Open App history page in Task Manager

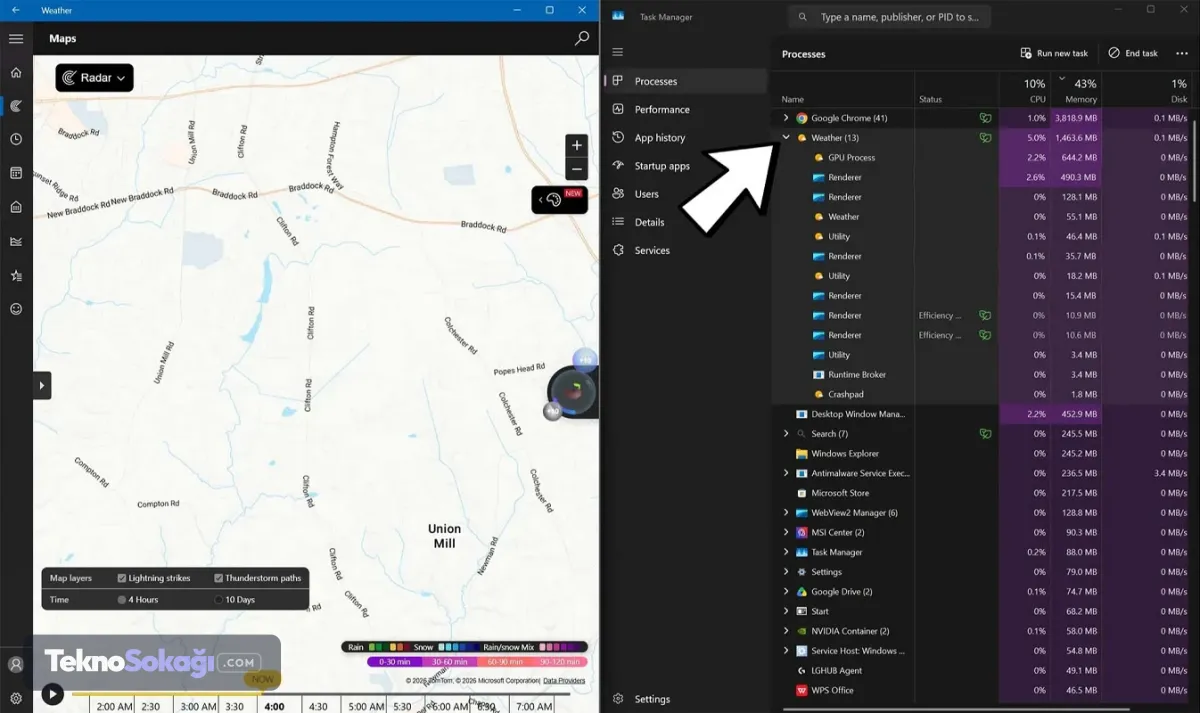tap(686, 138)
